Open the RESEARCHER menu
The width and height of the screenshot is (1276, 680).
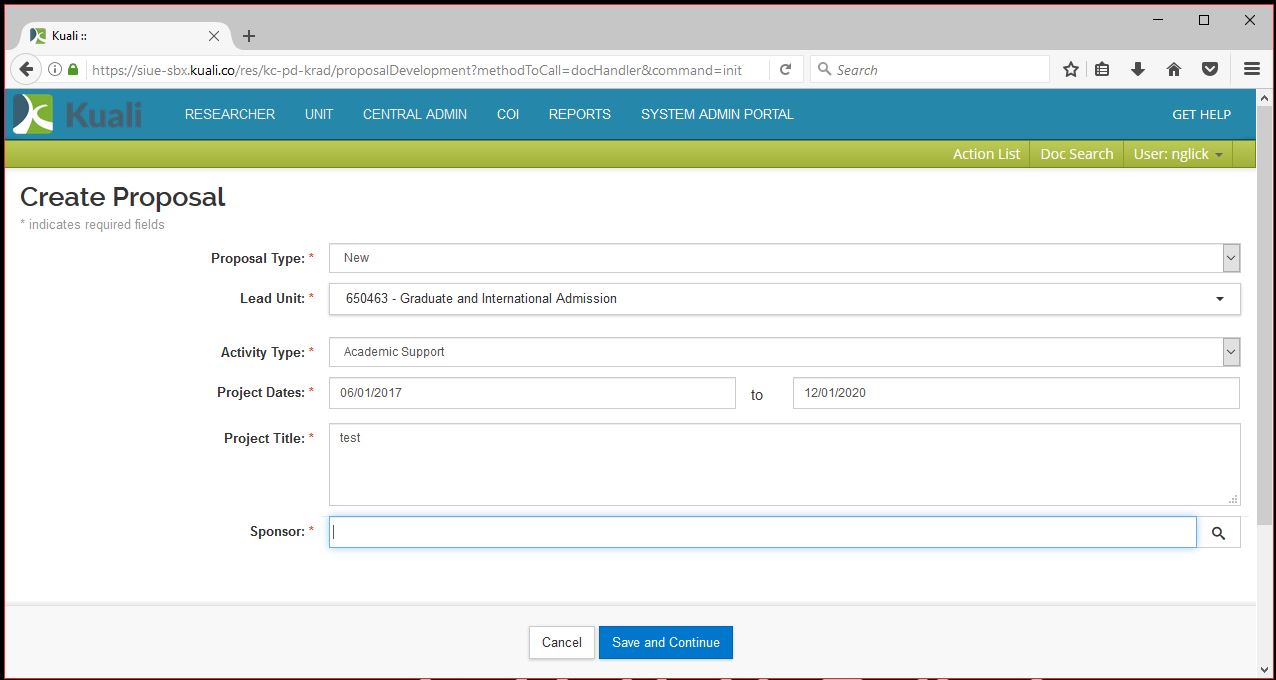pyautogui.click(x=230, y=114)
